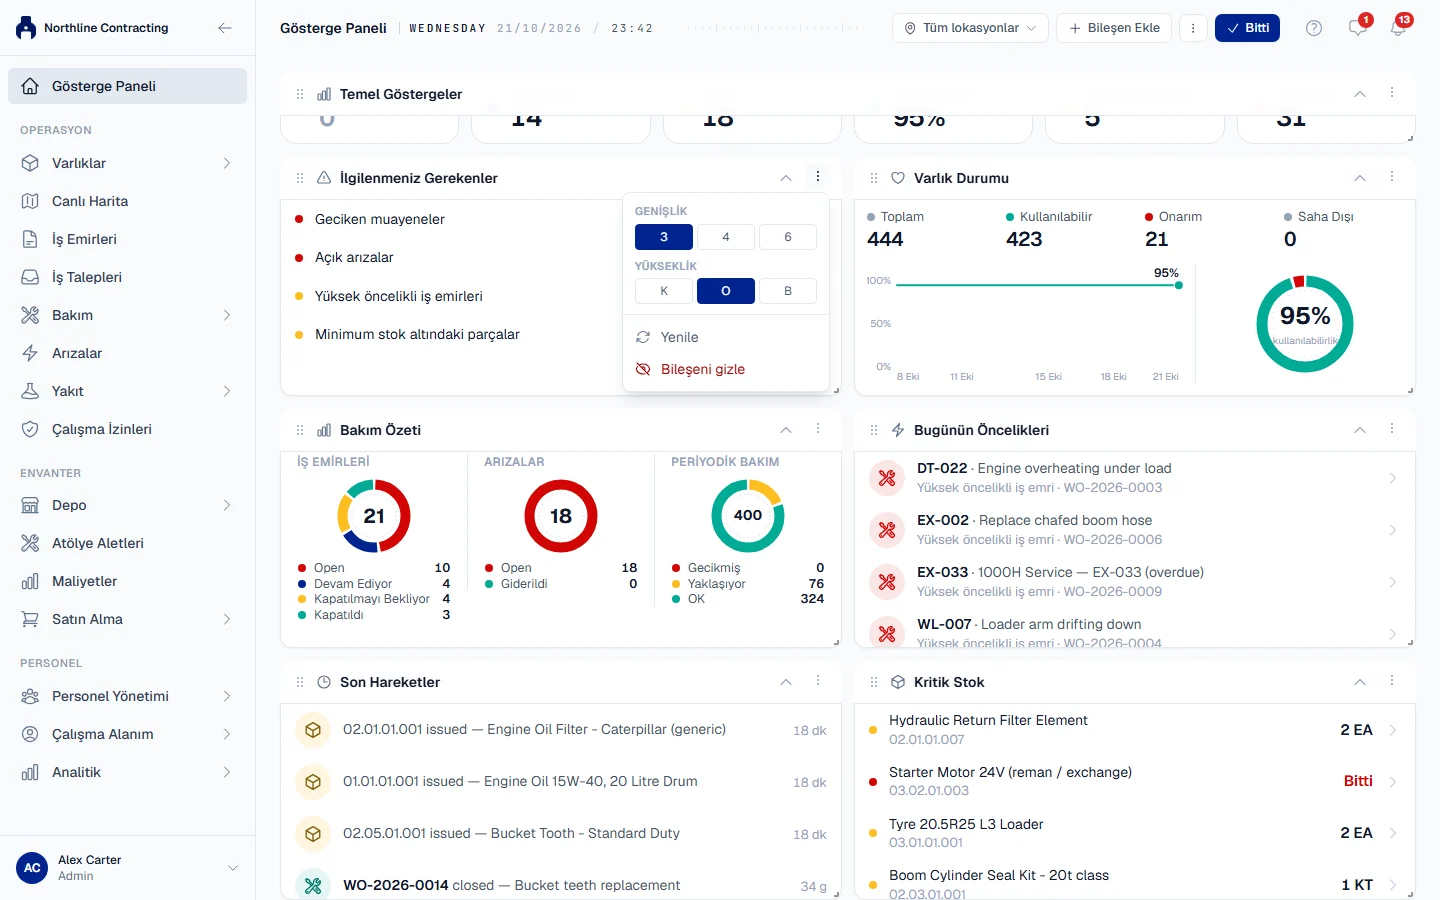Collapse the Varlık Durumu widget
The width and height of the screenshot is (1440, 900).
(x=1360, y=178)
